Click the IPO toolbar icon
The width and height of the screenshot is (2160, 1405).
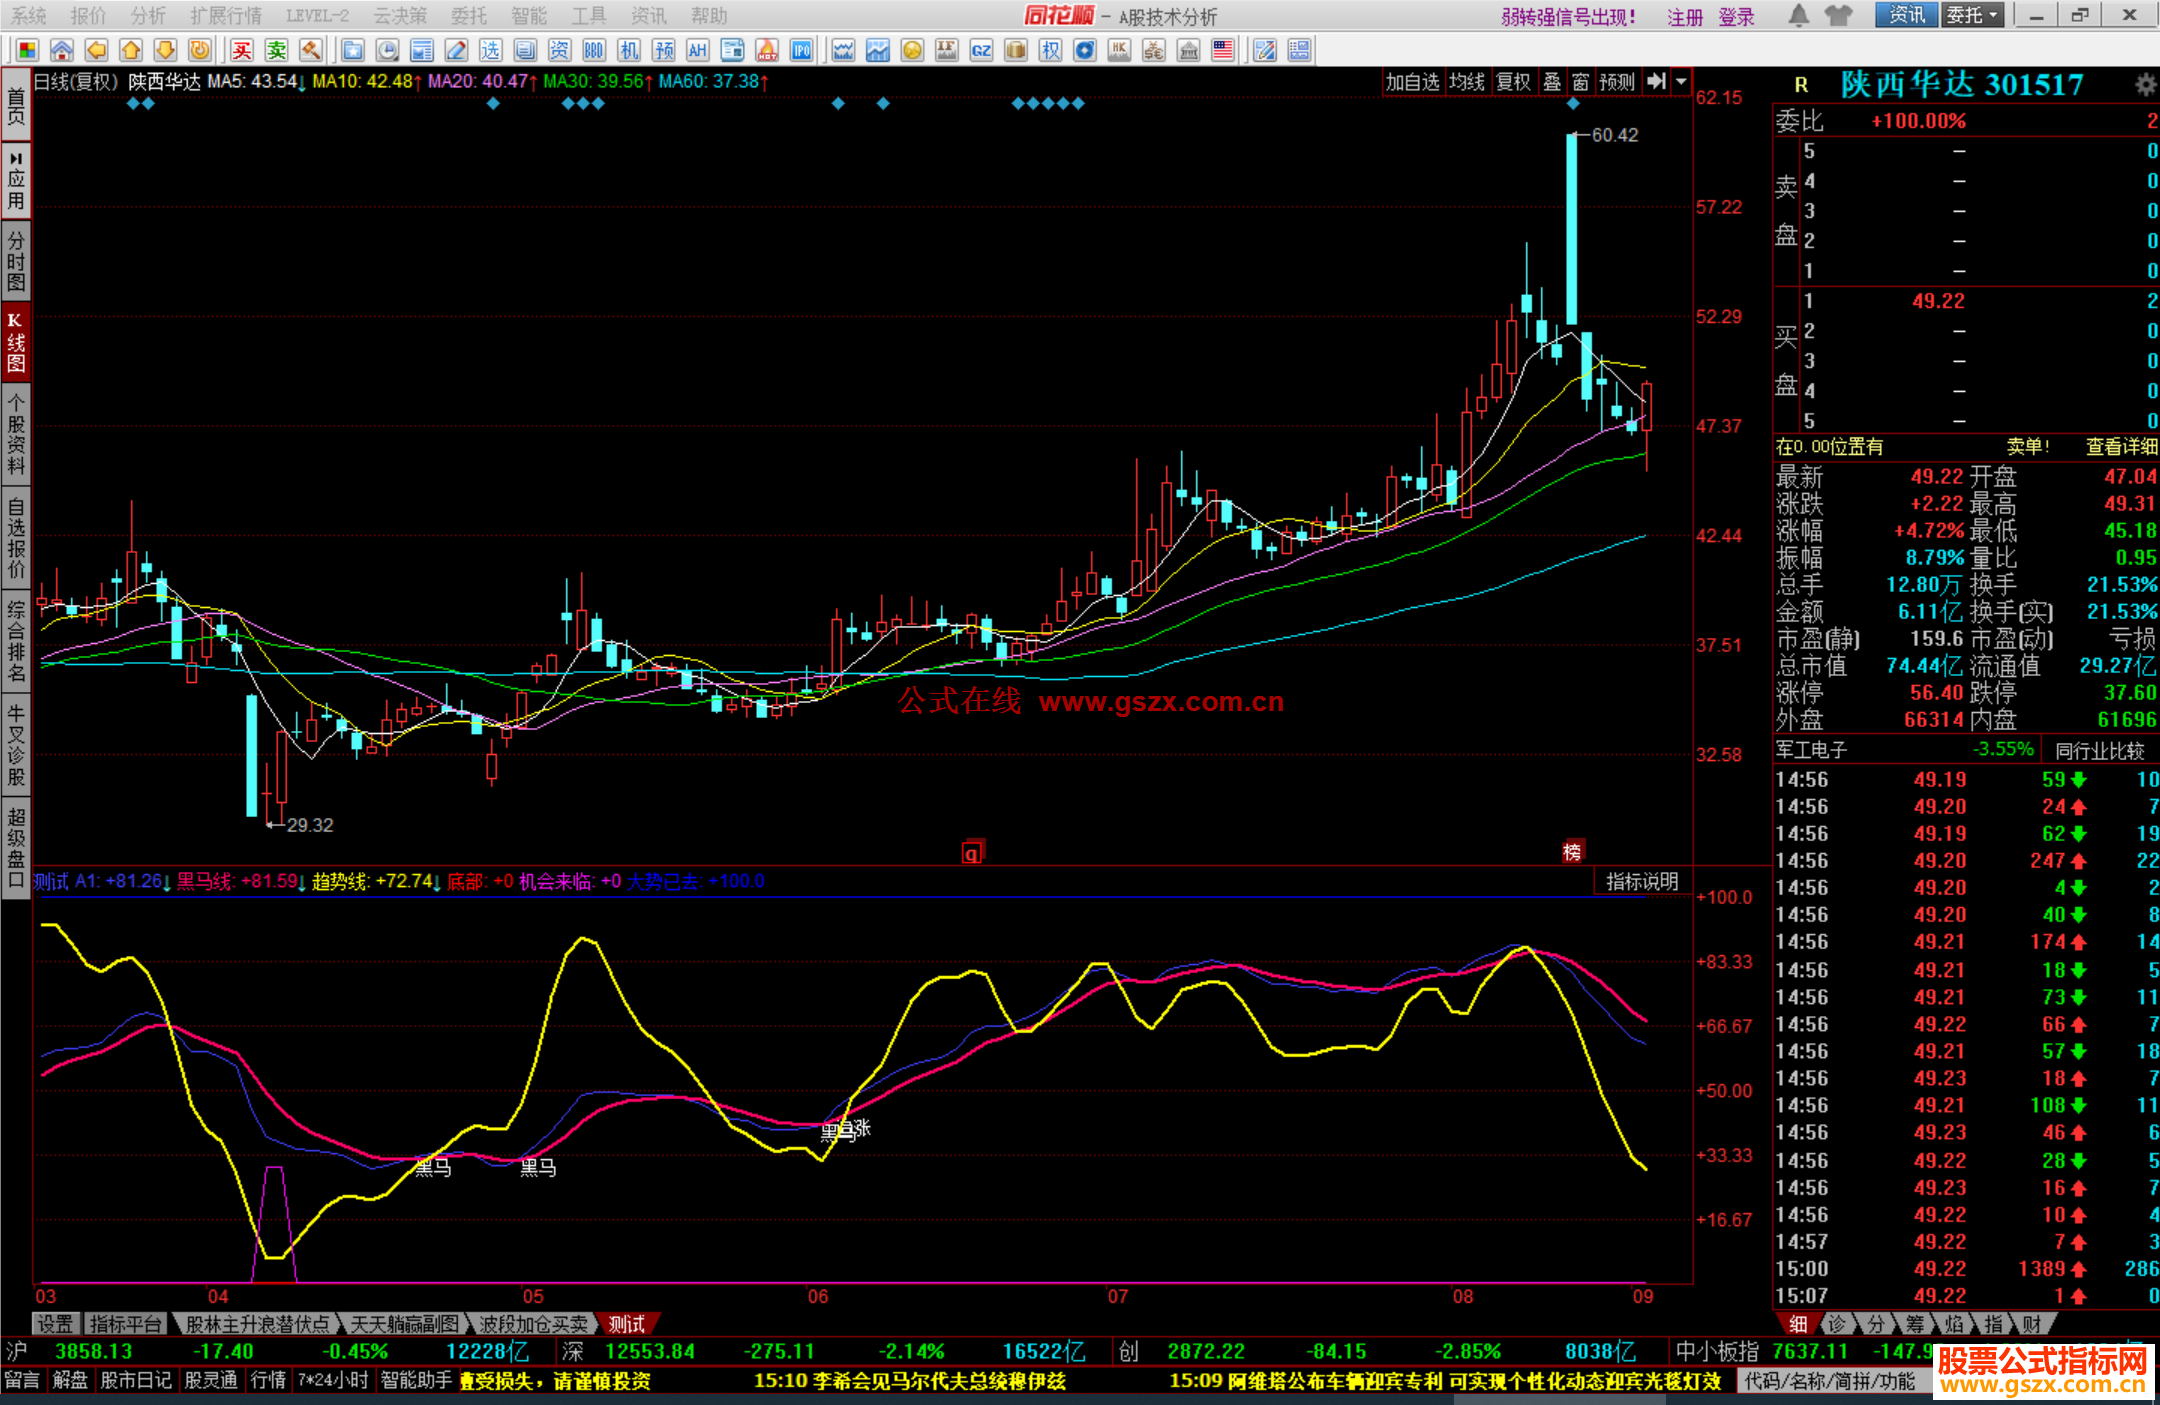(801, 50)
